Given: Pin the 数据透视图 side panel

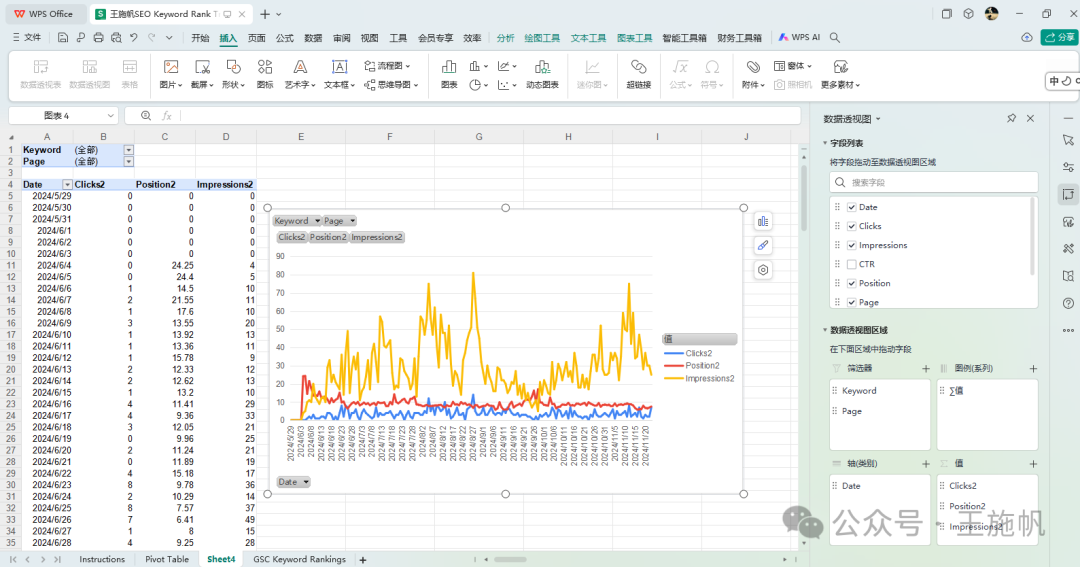Looking at the screenshot, I should pos(1011,118).
